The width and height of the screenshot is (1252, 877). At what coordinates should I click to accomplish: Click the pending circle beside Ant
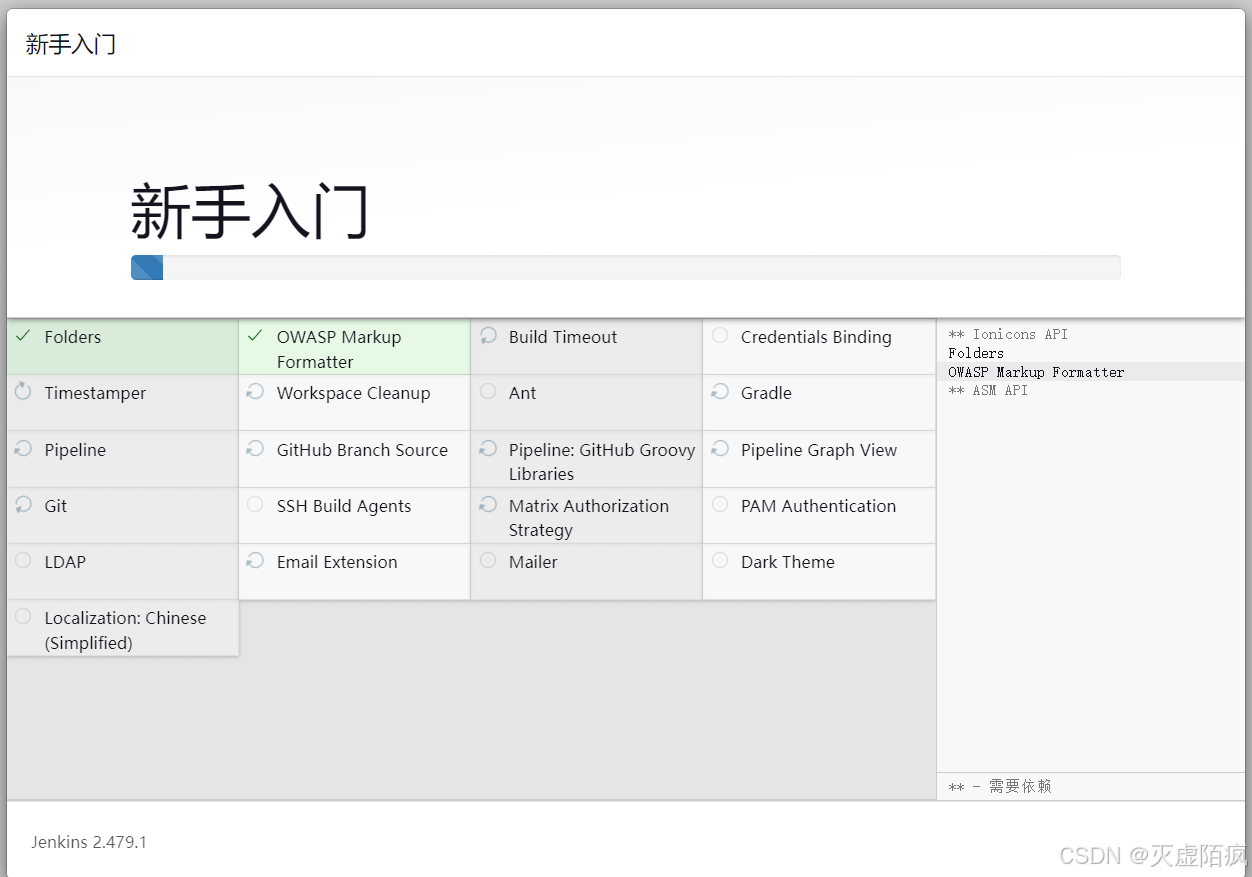pyautogui.click(x=488, y=391)
